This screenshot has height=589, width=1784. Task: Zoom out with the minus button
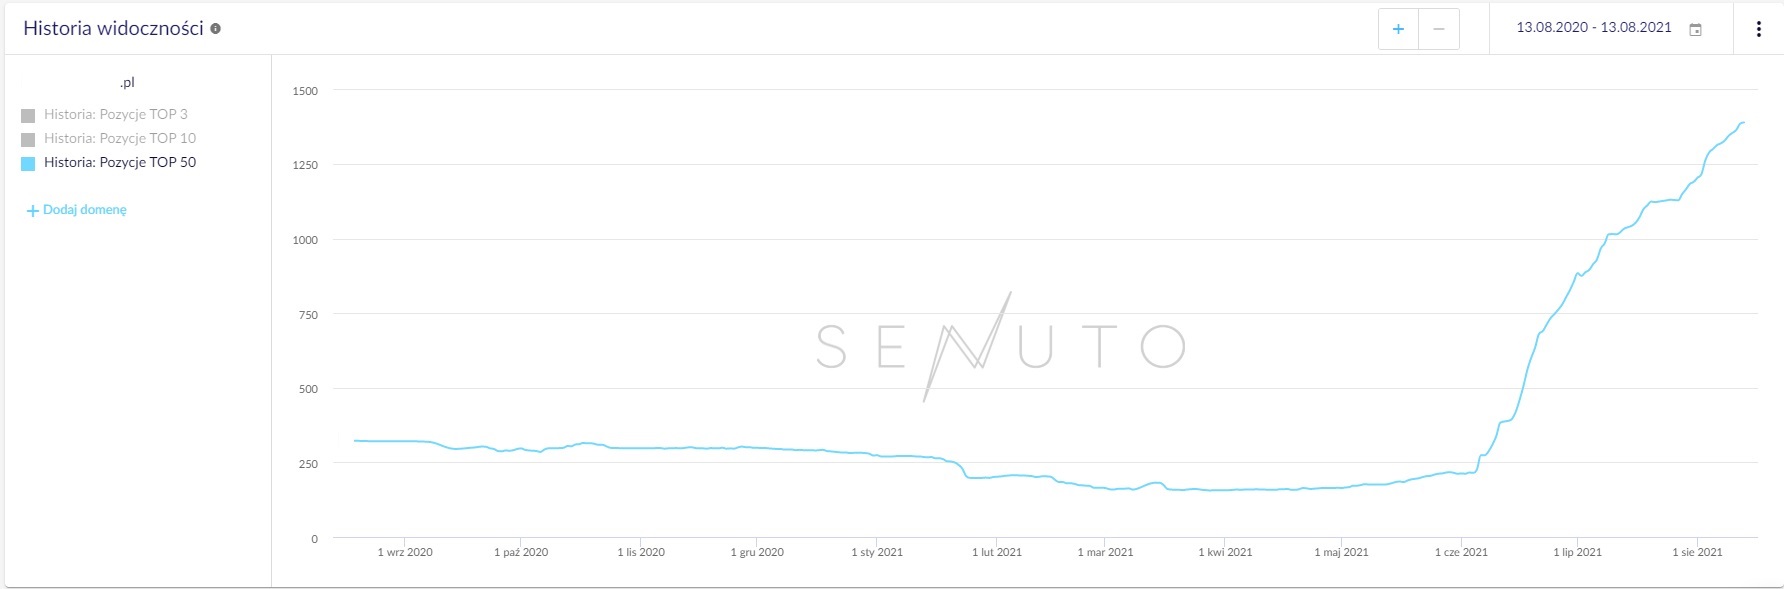tap(1439, 29)
